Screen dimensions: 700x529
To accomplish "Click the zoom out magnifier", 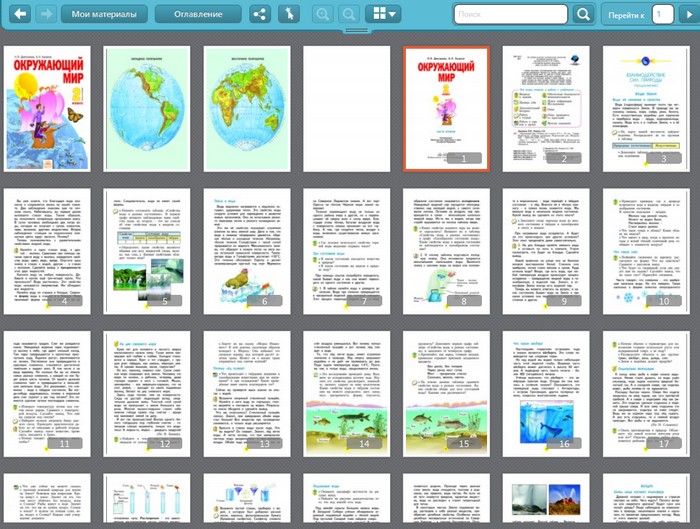I will tap(349, 14).
